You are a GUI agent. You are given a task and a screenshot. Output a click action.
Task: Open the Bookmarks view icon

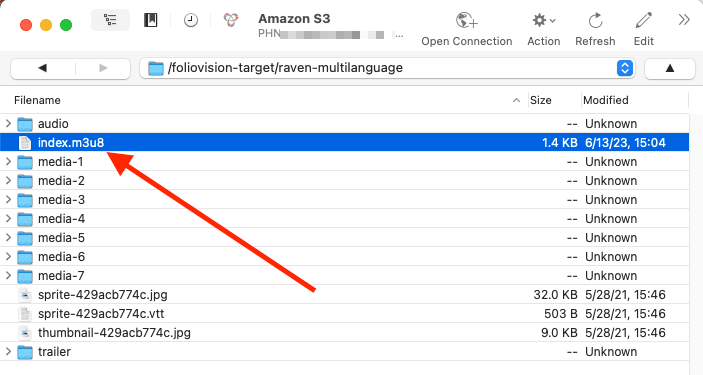(x=151, y=20)
